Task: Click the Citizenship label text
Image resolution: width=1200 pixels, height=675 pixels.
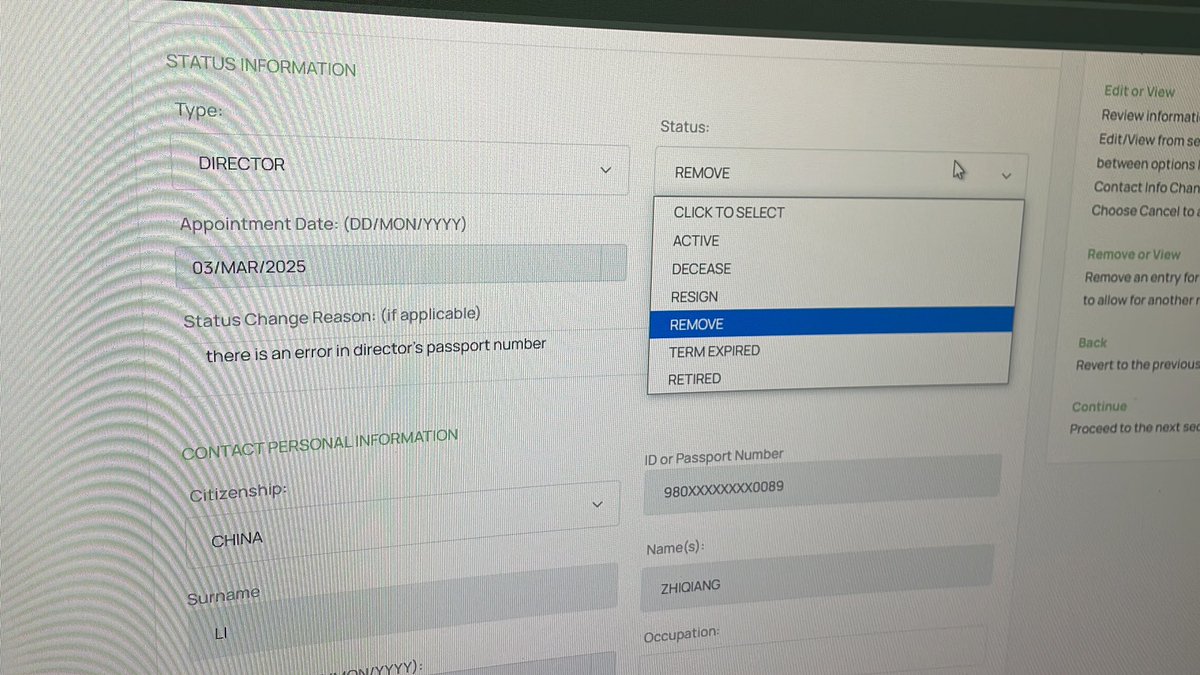Action: click(238, 492)
